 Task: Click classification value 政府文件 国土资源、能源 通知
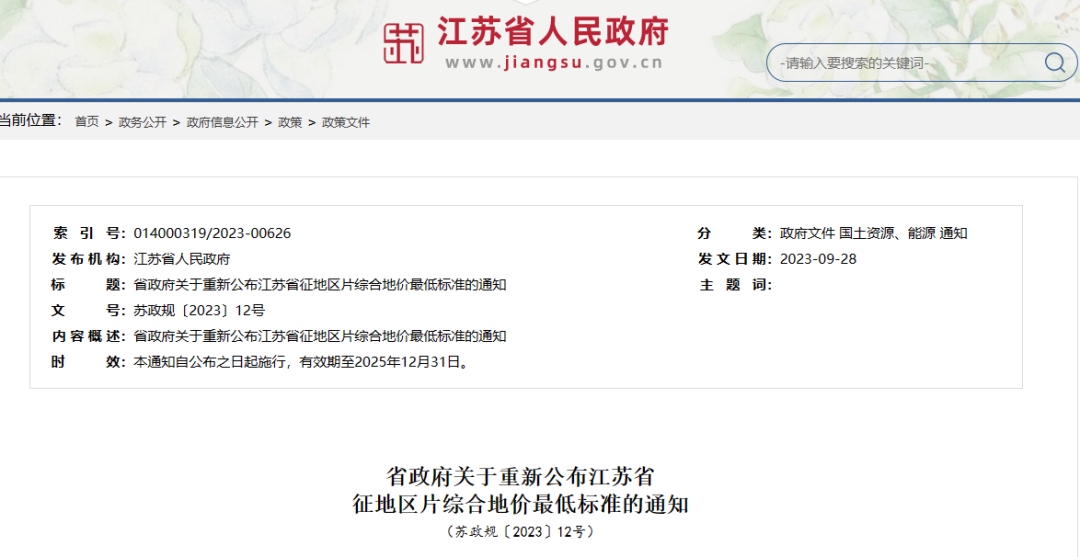[x=873, y=233]
